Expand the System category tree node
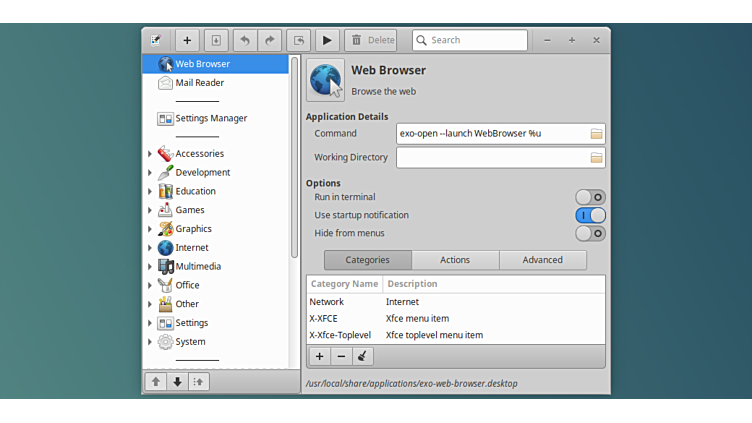Viewport: 752px width, 423px height. [x=150, y=342]
